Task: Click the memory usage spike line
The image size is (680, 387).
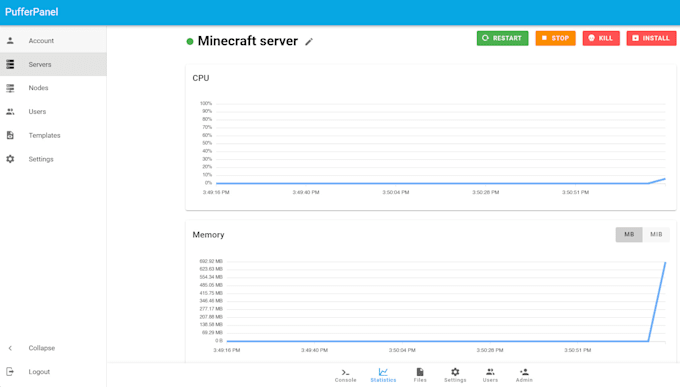Action: [657, 302]
